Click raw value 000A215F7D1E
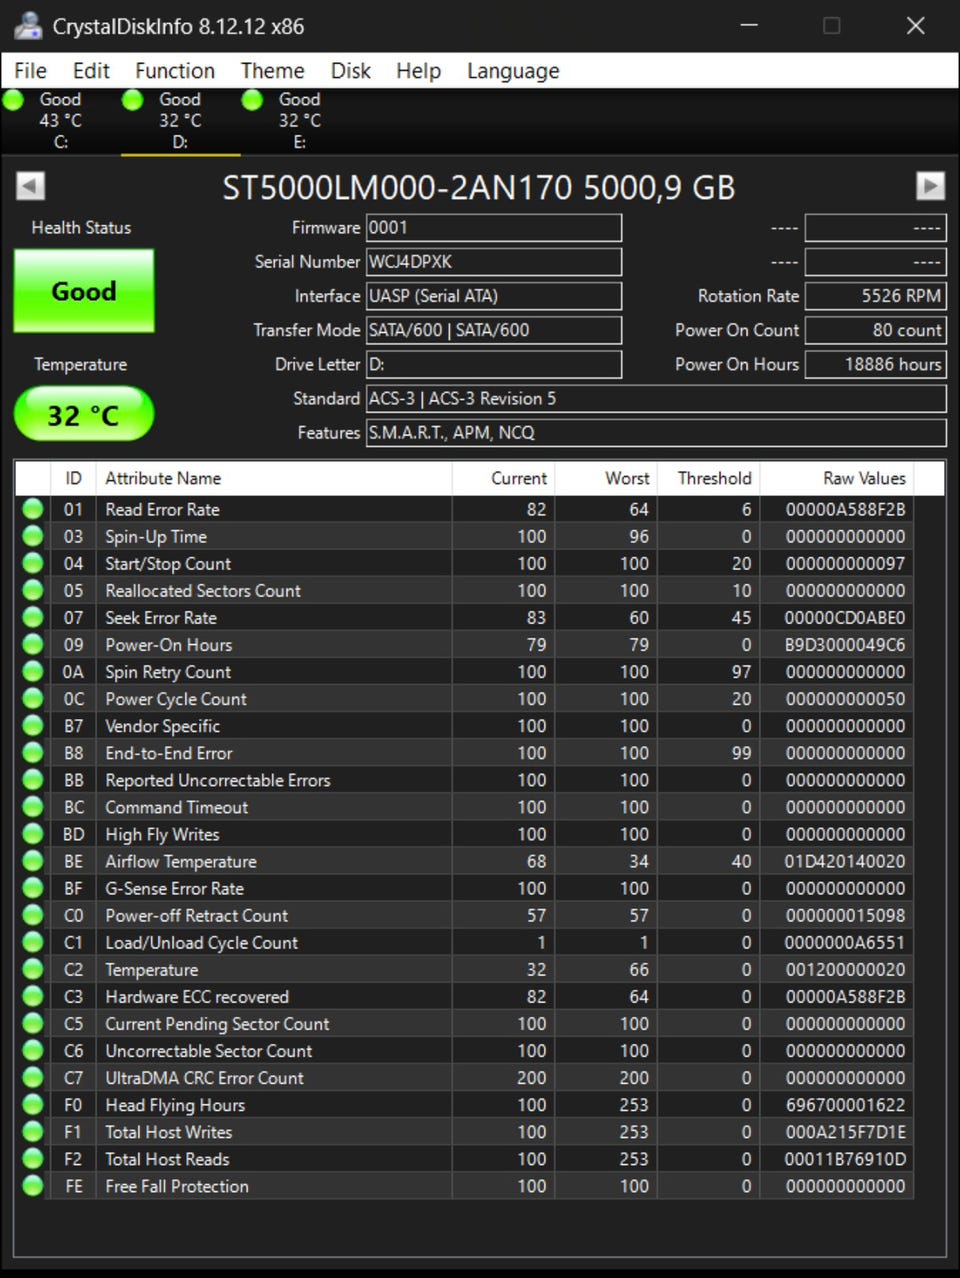This screenshot has width=960, height=1278. [845, 1132]
